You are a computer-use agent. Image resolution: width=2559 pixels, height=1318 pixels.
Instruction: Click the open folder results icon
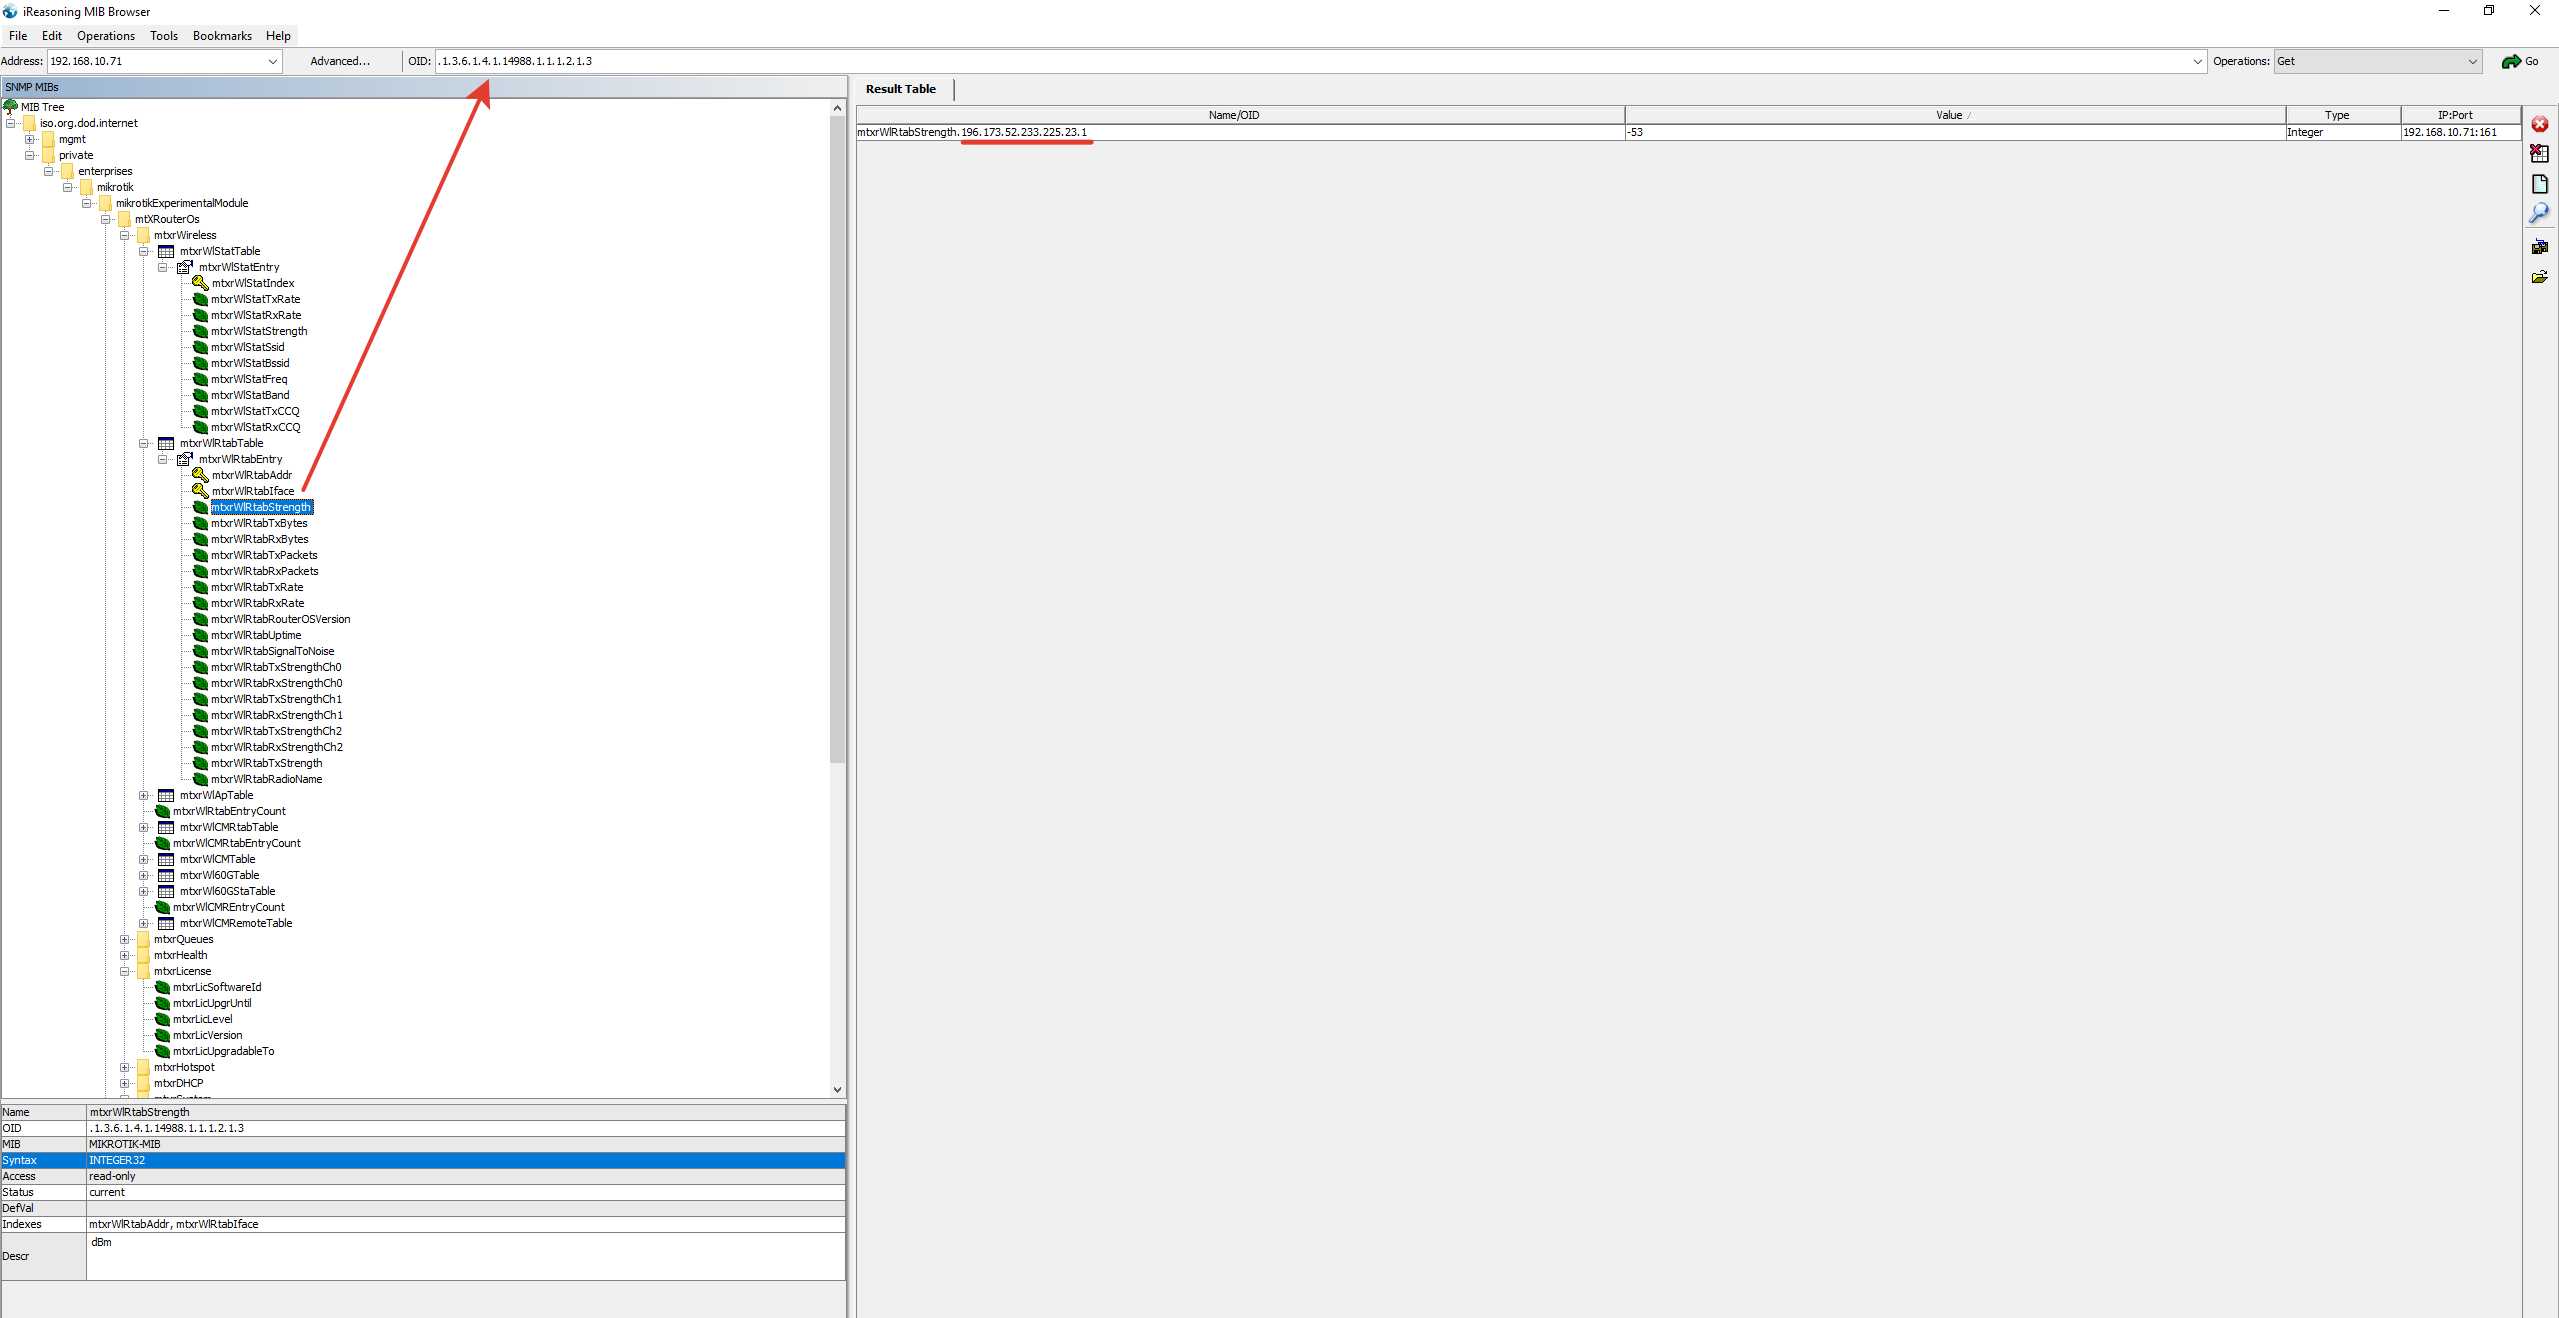click(2539, 277)
